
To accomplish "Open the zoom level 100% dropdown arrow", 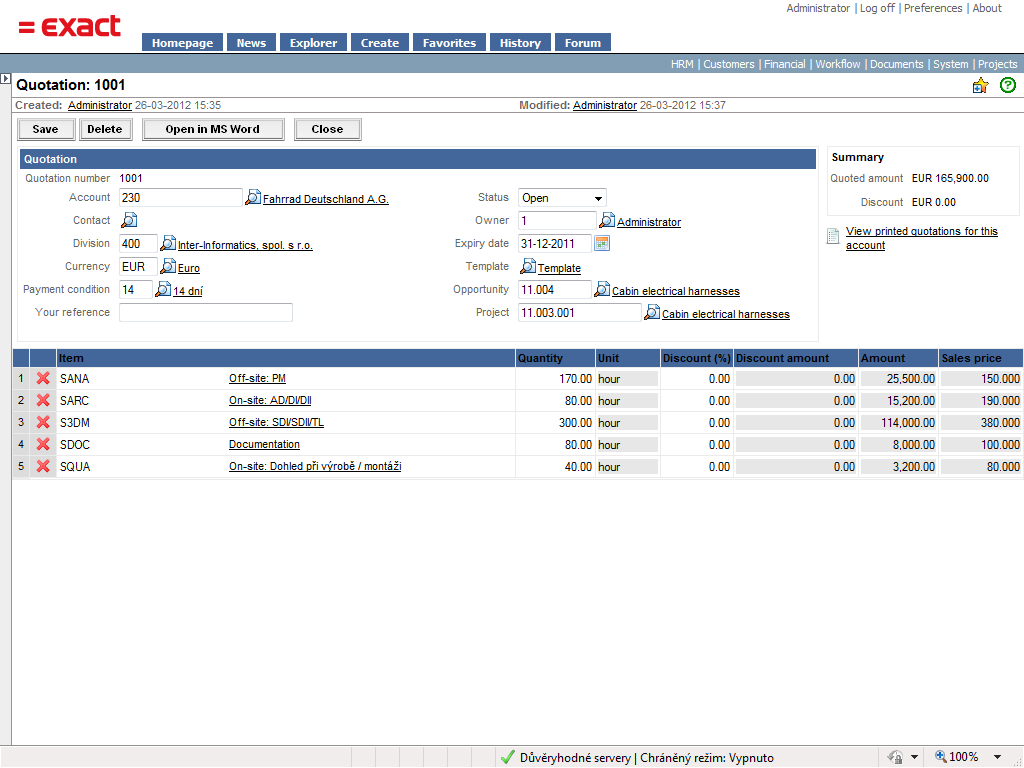I will coord(997,757).
